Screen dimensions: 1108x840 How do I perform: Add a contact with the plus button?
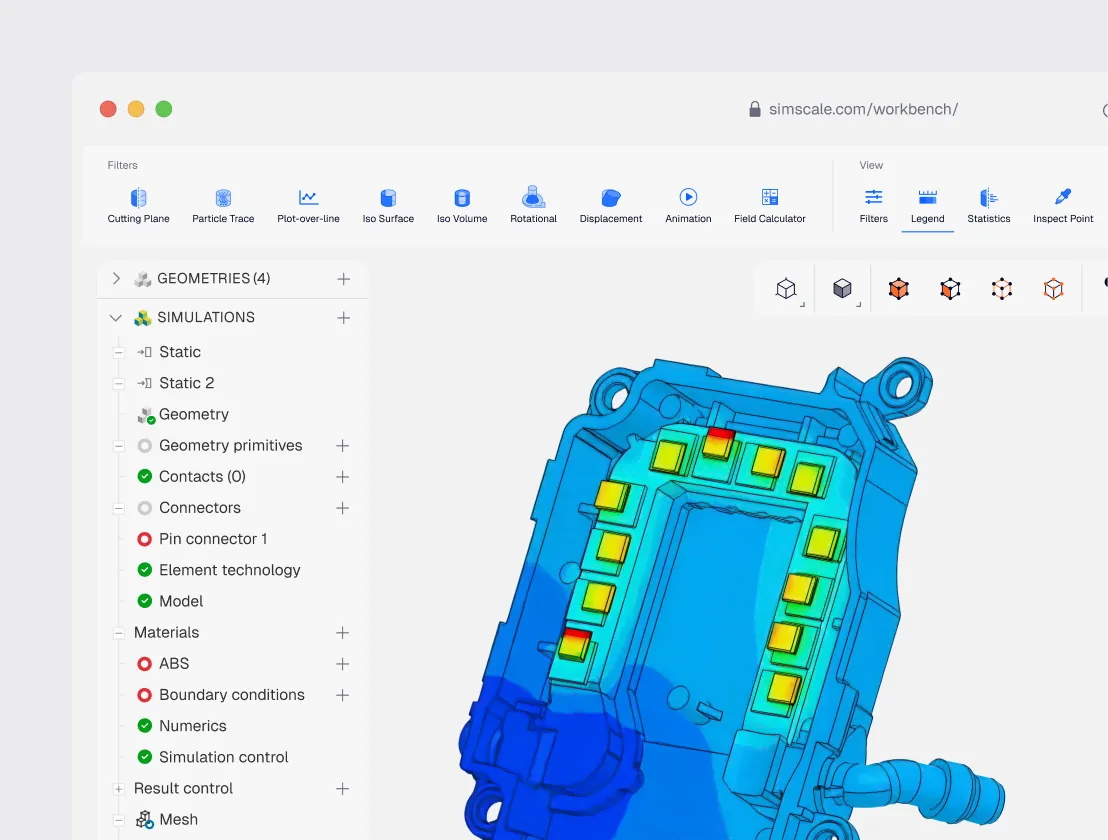coord(343,477)
